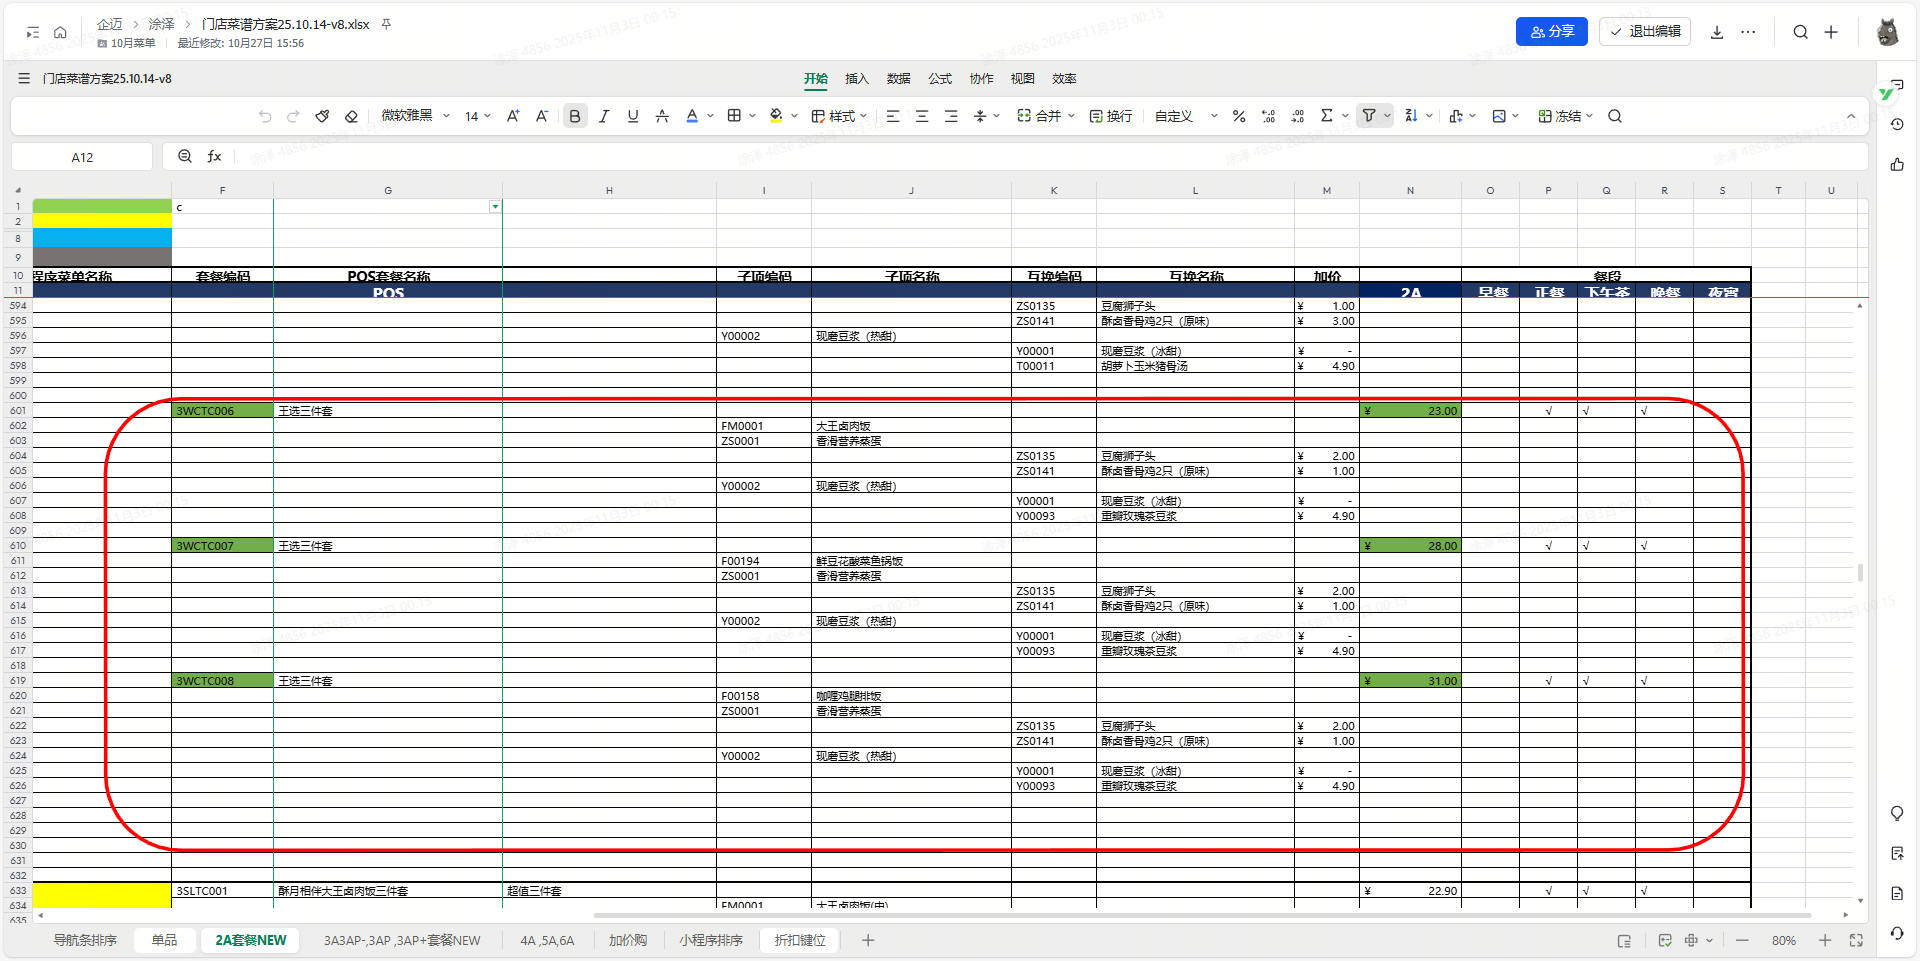Screen dimensions: 1920x961
Task: Click the download icon in title bar
Action: (x=1717, y=32)
